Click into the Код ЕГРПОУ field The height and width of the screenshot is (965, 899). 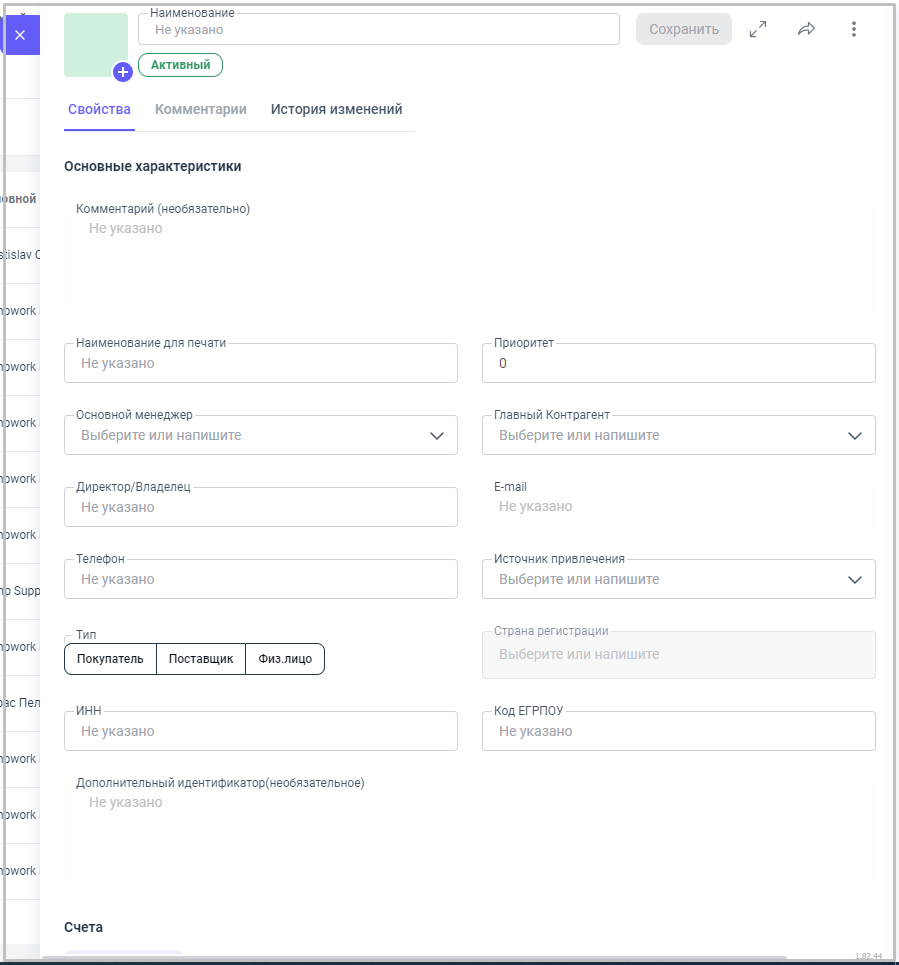(x=678, y=732)
